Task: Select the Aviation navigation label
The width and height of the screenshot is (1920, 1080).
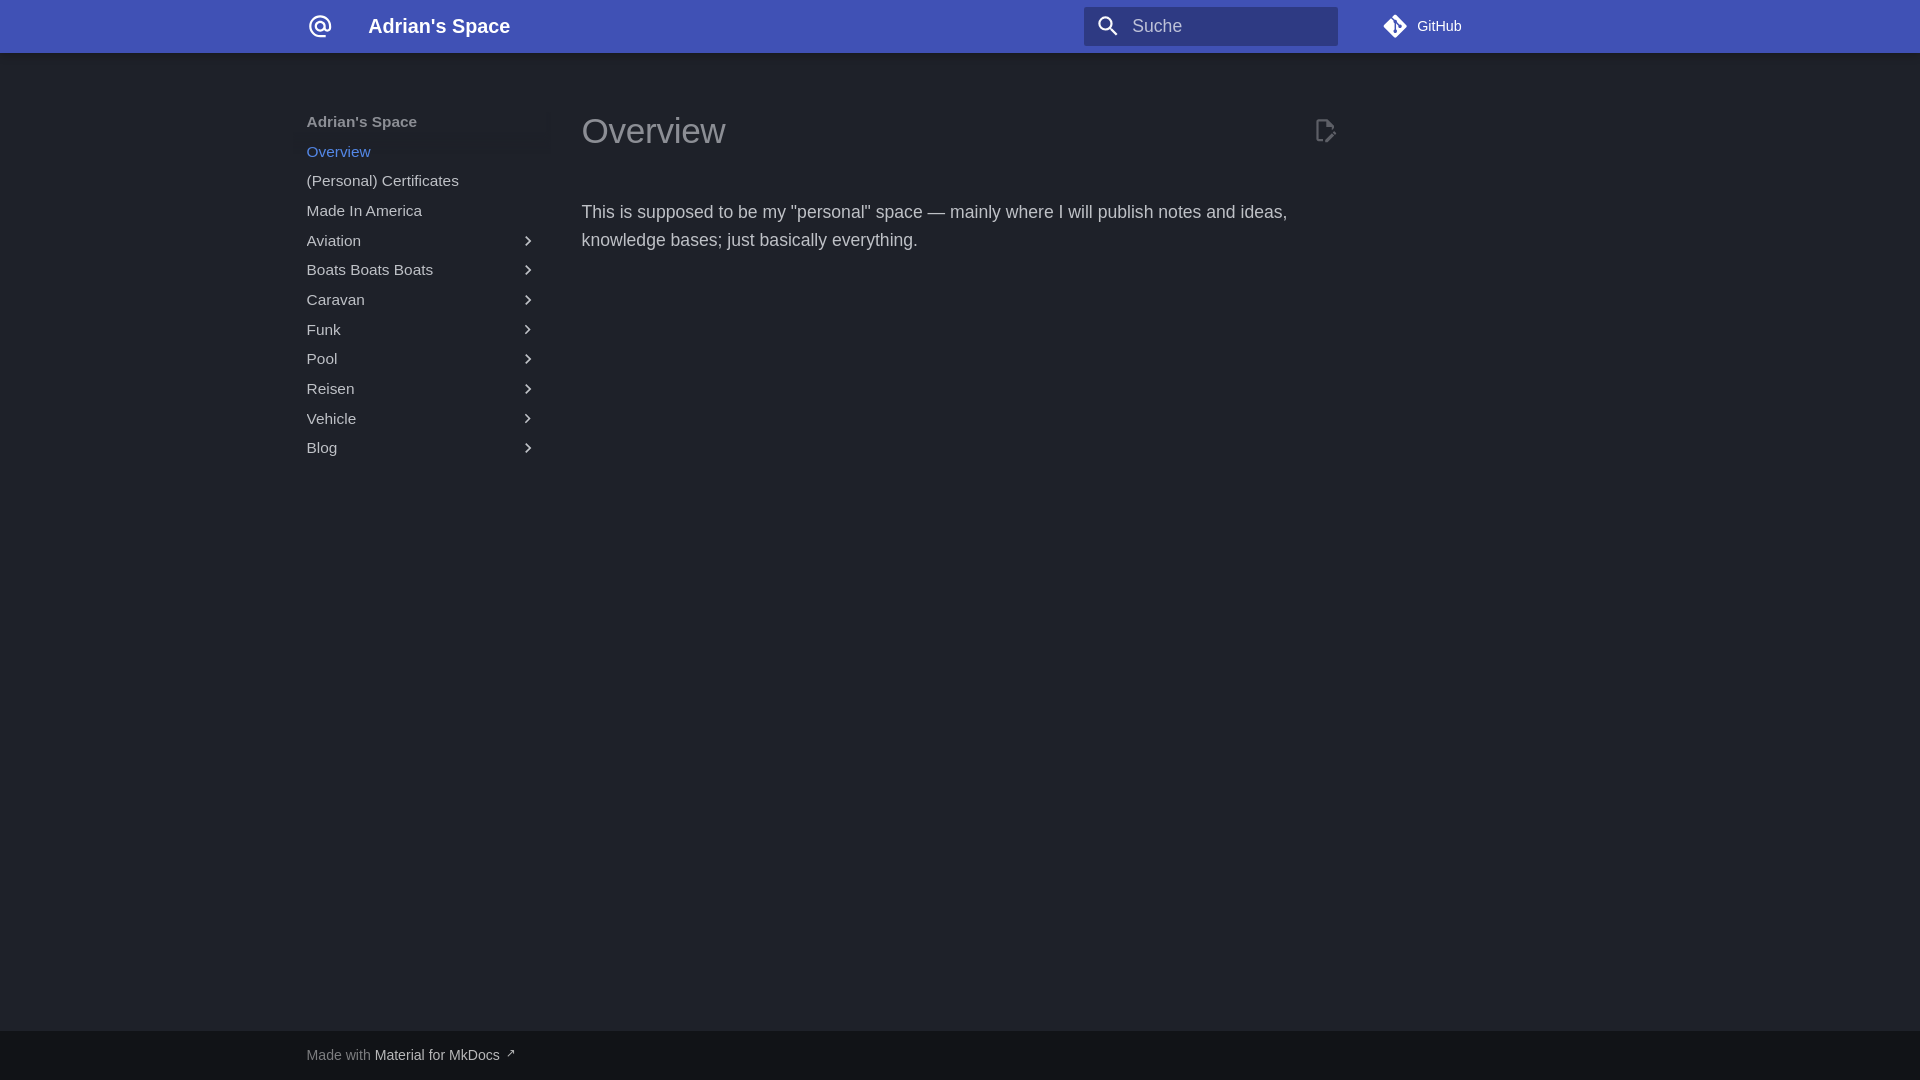Action: click(x=333, y=241)
